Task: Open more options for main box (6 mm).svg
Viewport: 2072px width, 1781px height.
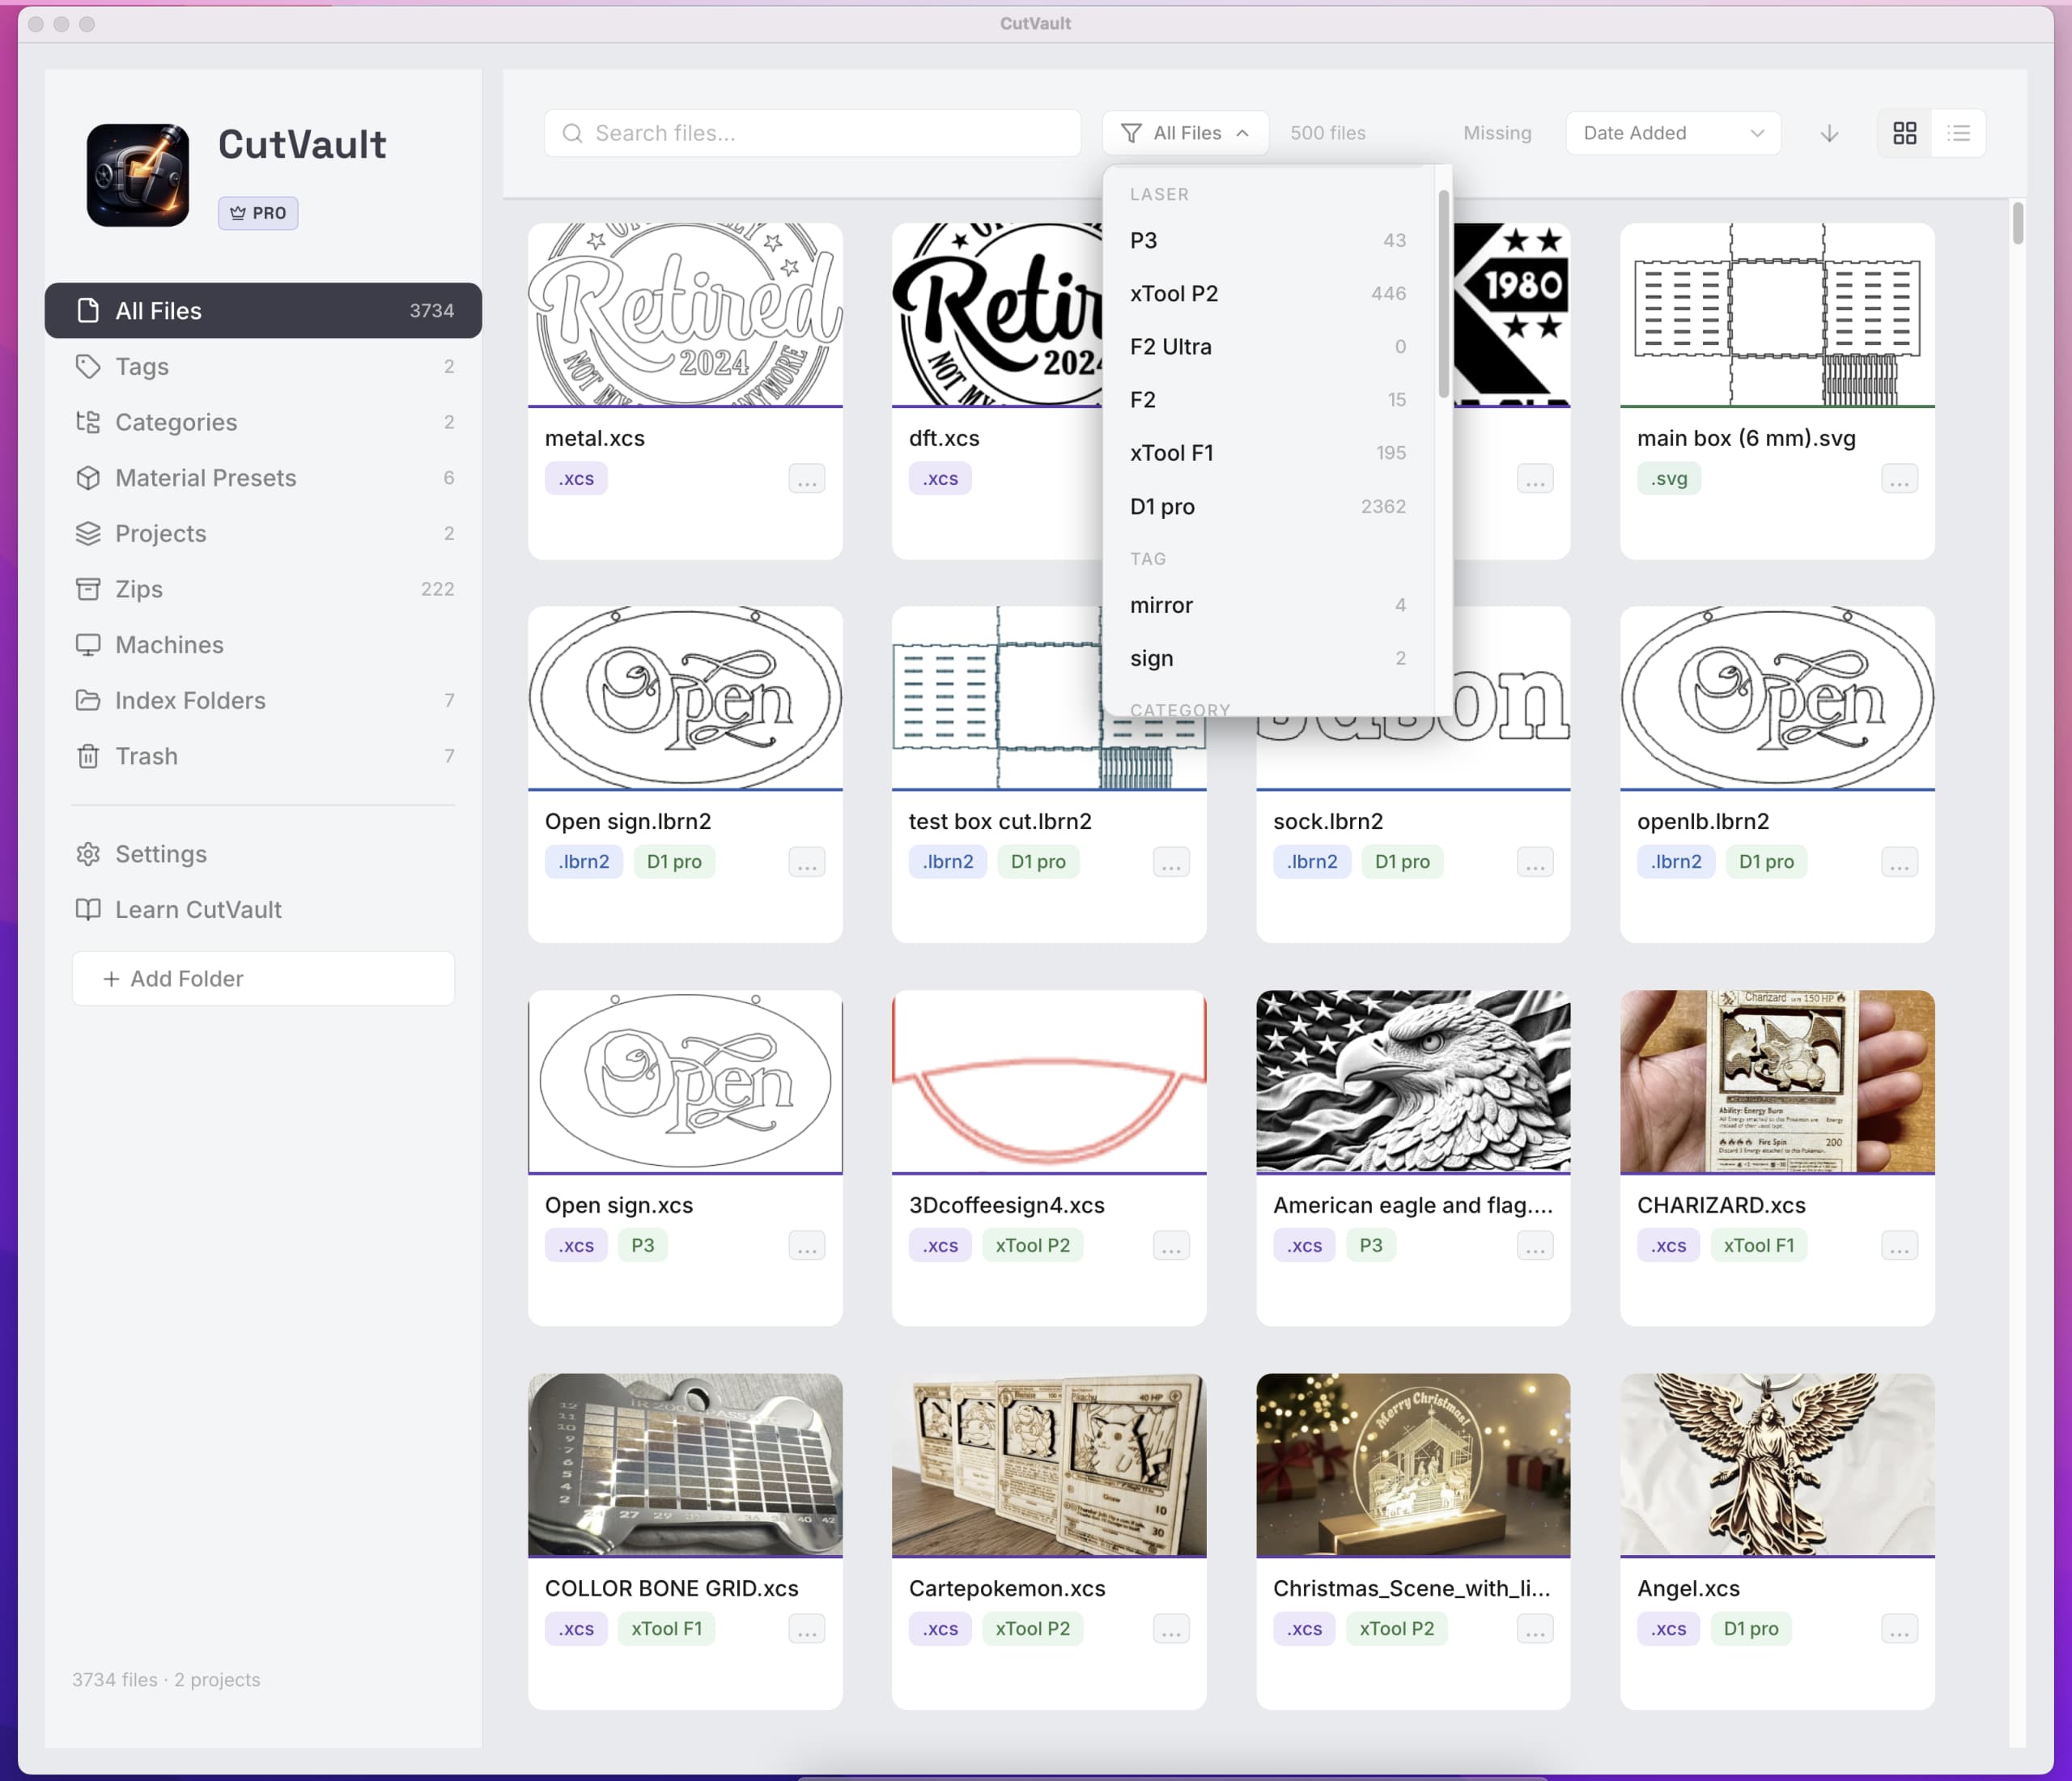Action: point(1899,479)
